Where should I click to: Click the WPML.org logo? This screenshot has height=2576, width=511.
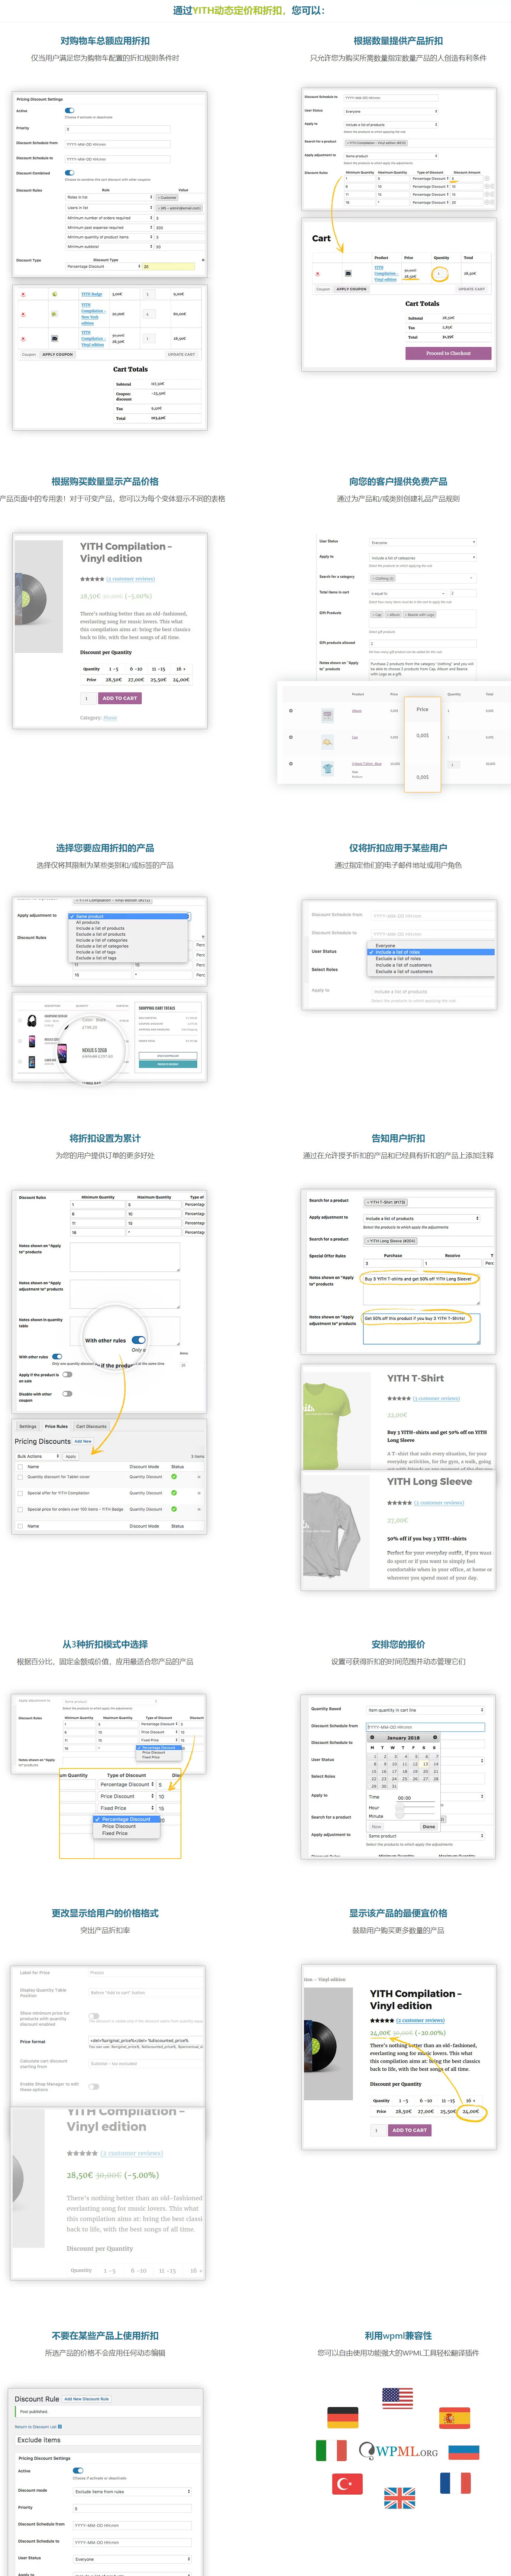tap(399, 2451)
